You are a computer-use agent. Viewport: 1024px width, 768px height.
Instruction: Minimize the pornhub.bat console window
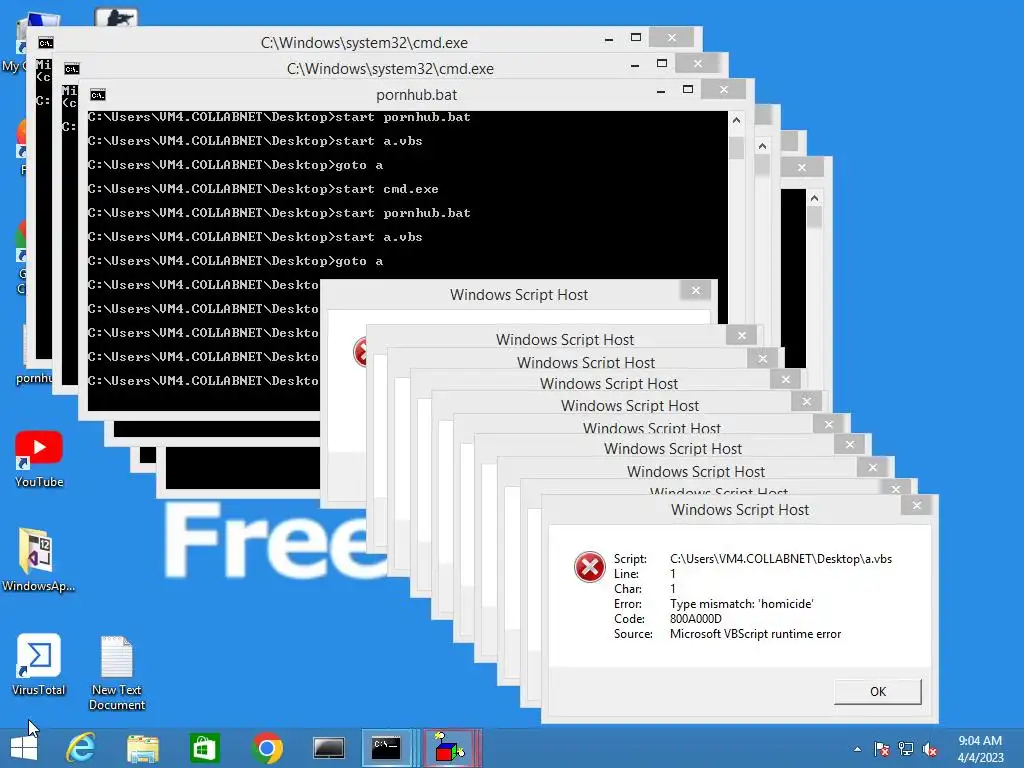(x=661, y=91)
